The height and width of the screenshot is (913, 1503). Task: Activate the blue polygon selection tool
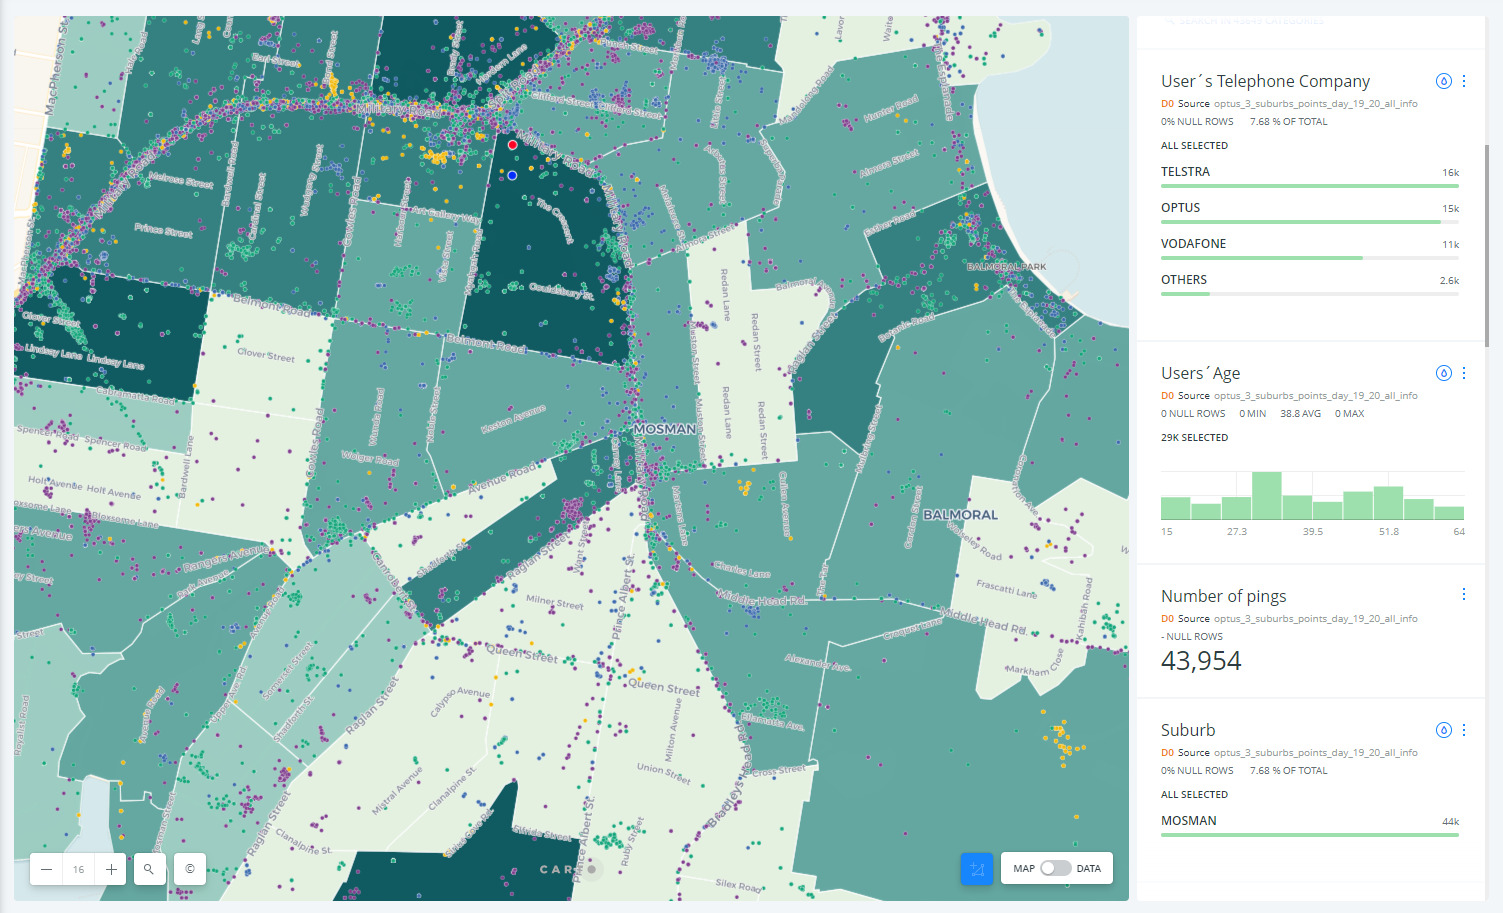[x=977, y=868]
